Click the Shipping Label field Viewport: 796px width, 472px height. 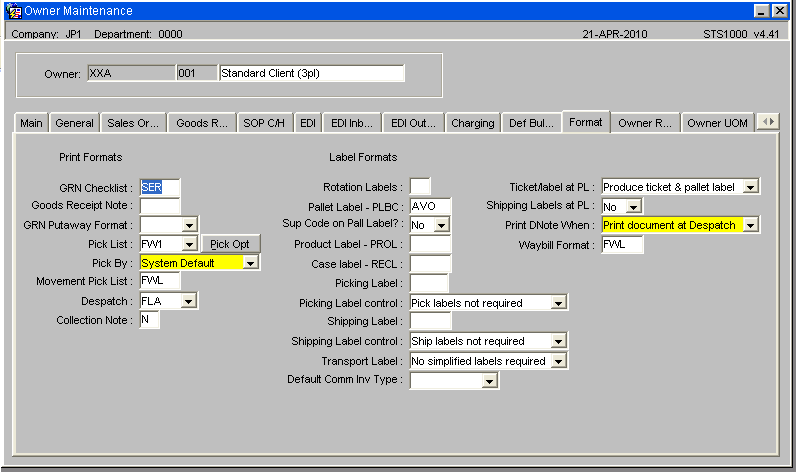click(430, 321)
